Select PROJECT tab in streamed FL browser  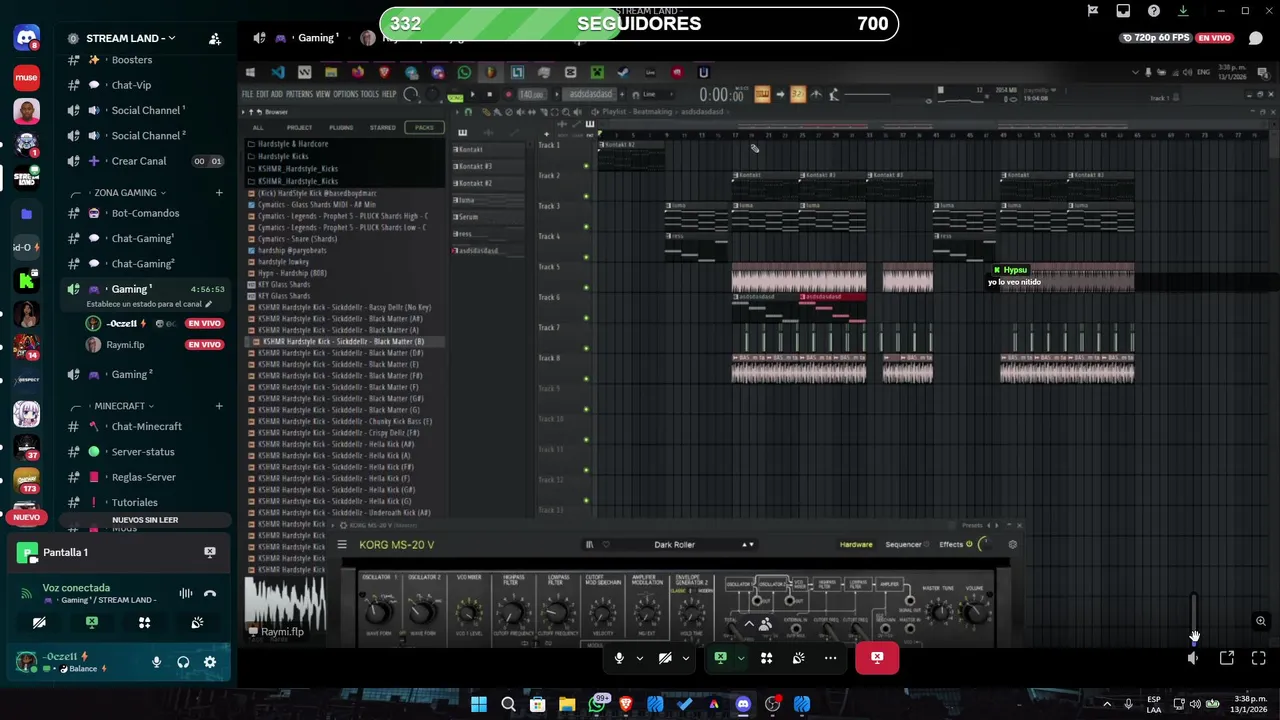pos(299,128)
